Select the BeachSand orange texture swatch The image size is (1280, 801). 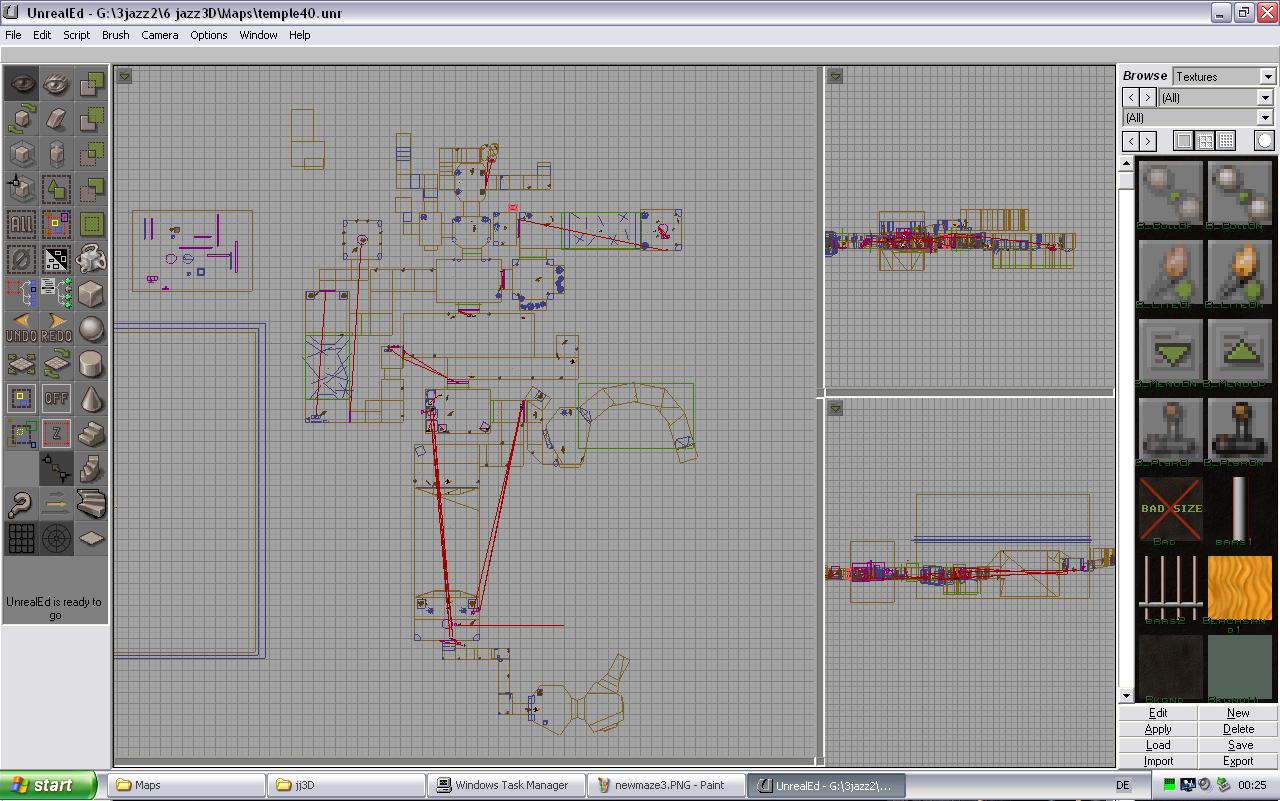point(1240,588)
